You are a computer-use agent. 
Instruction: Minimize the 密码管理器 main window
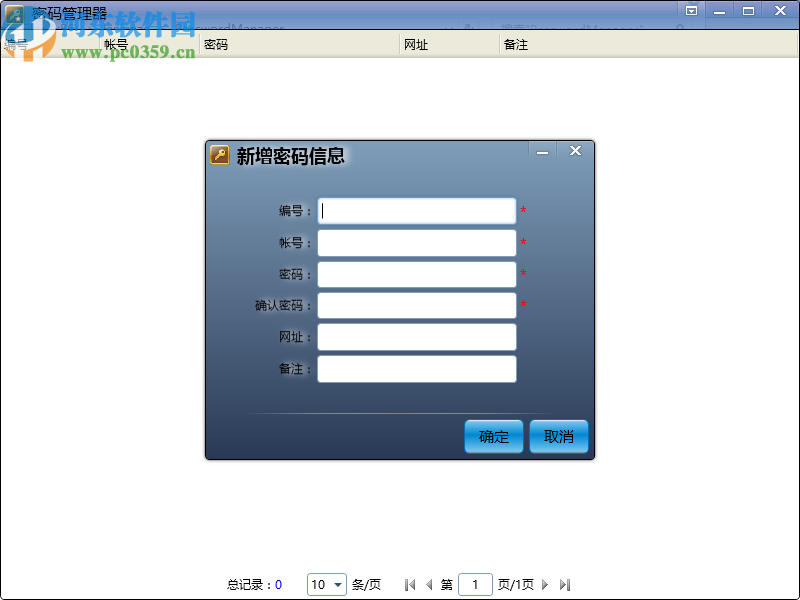[719, 11]
